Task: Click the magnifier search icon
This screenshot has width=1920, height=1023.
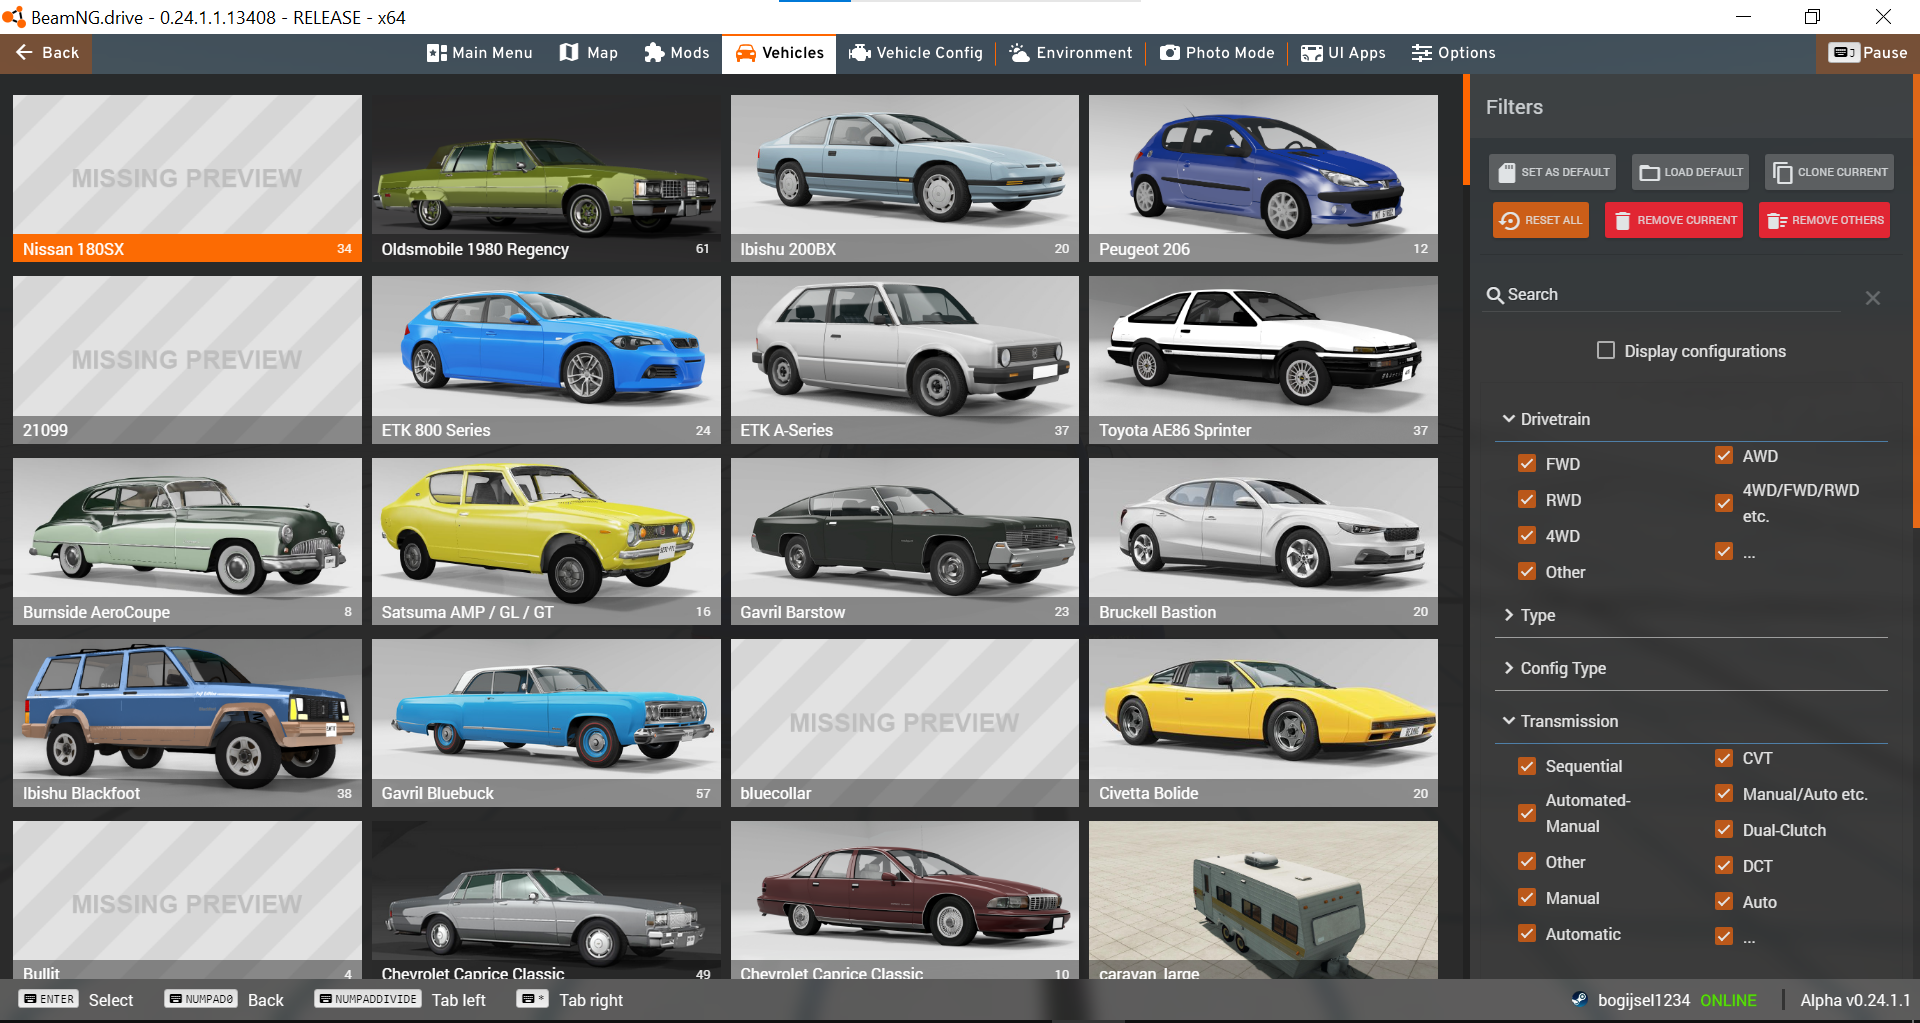Action: point(1495,295)
